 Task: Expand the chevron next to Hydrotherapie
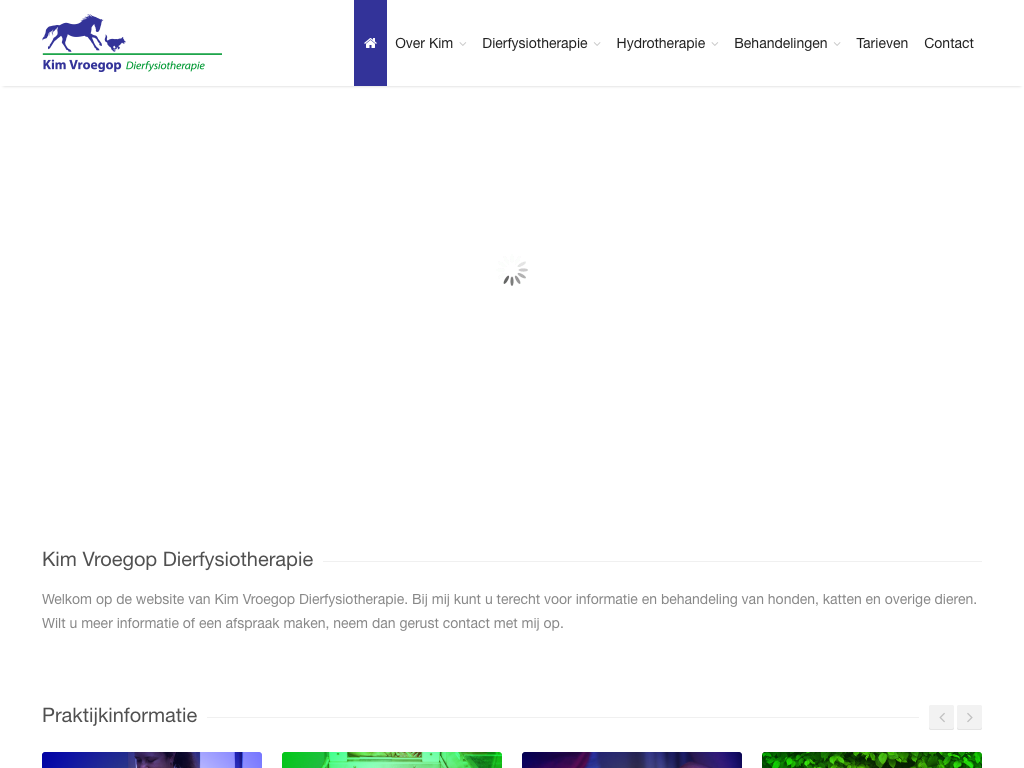click(x=715, y=44)
